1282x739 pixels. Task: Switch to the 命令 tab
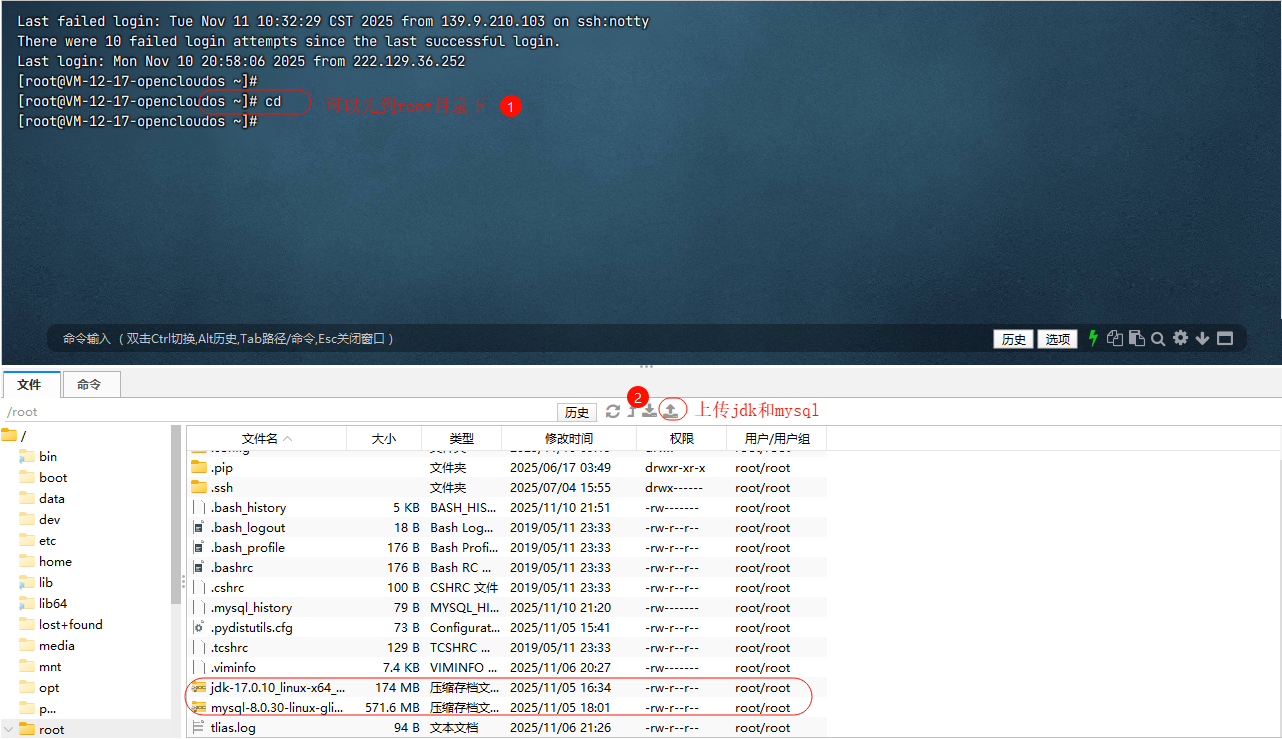coord(90,384)
